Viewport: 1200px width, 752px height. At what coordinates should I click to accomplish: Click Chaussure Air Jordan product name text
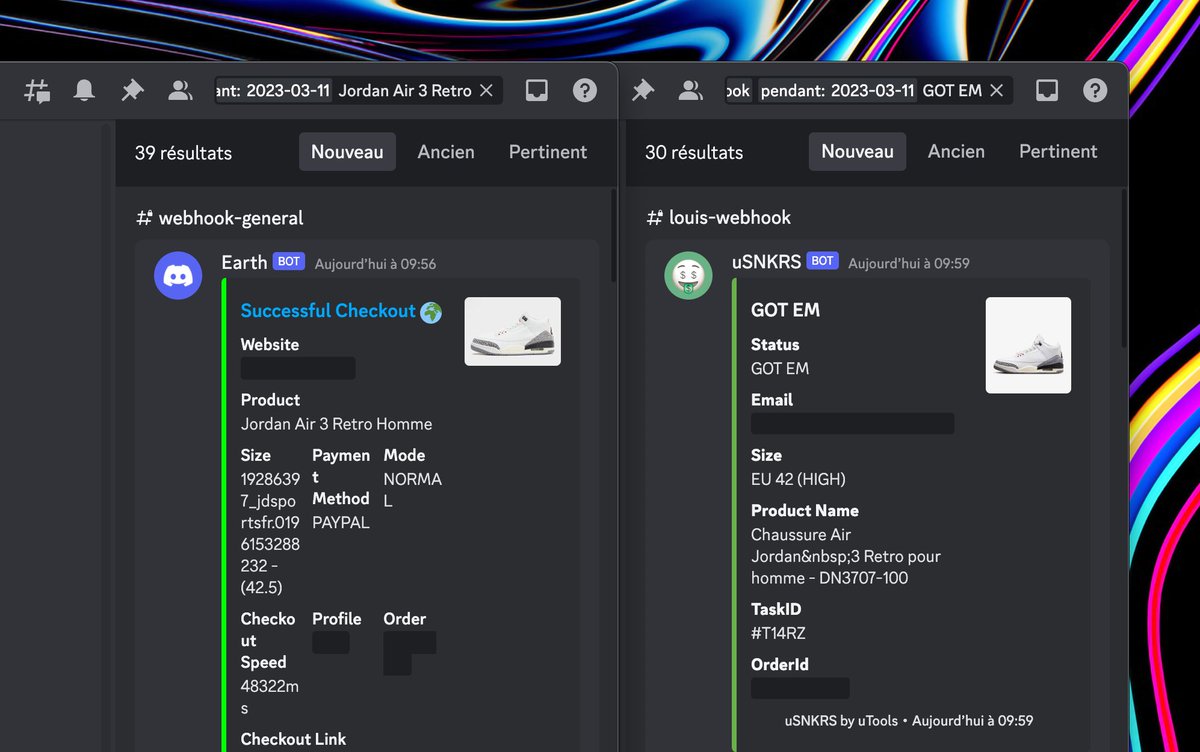846,556
